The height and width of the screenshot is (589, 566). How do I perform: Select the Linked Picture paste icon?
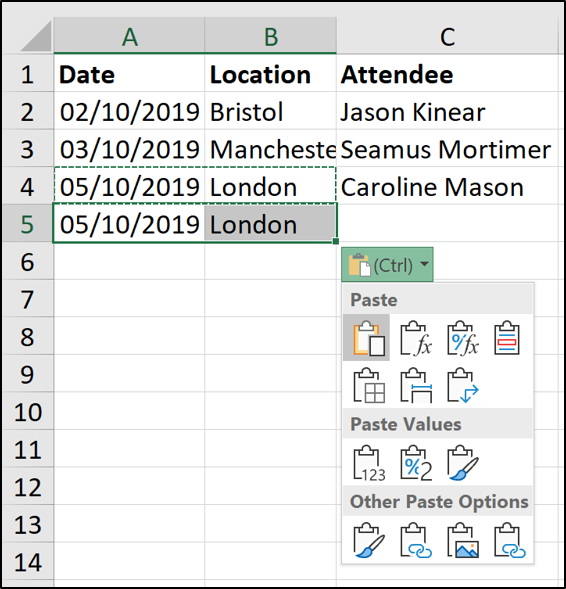point(509,540)
